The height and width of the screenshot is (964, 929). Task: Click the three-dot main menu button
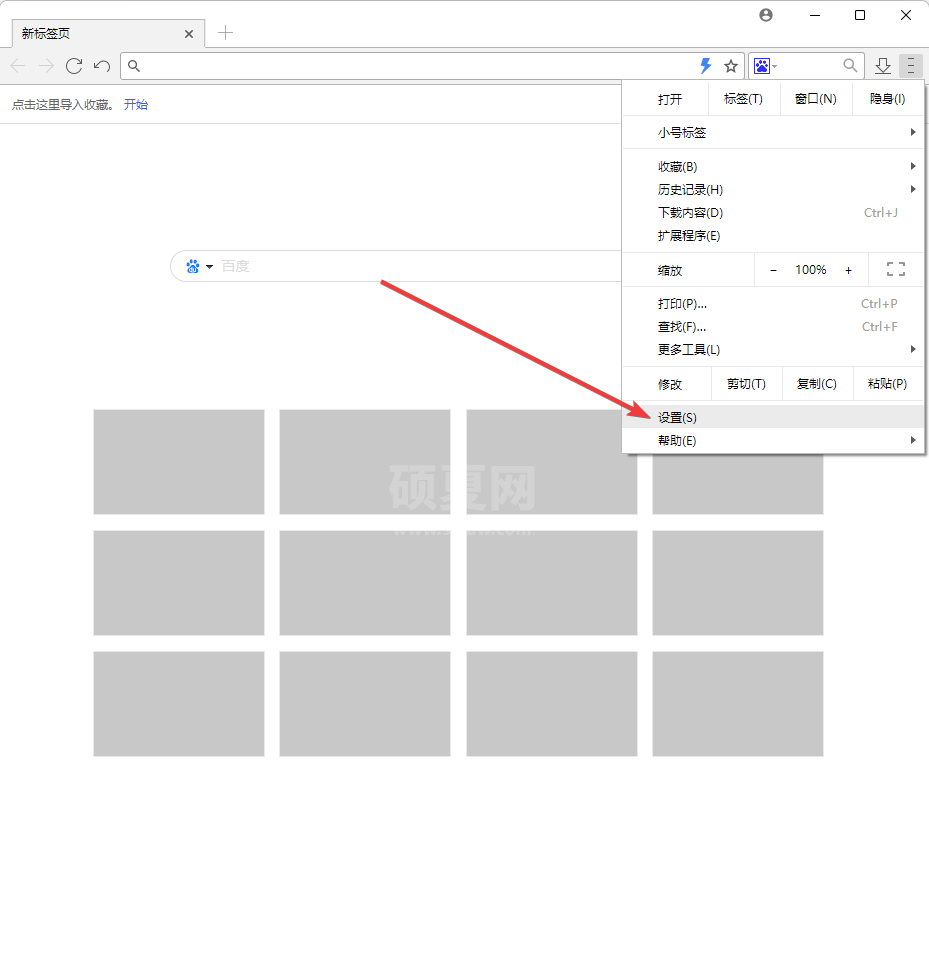pyautogui.click(x=911, y=66)
